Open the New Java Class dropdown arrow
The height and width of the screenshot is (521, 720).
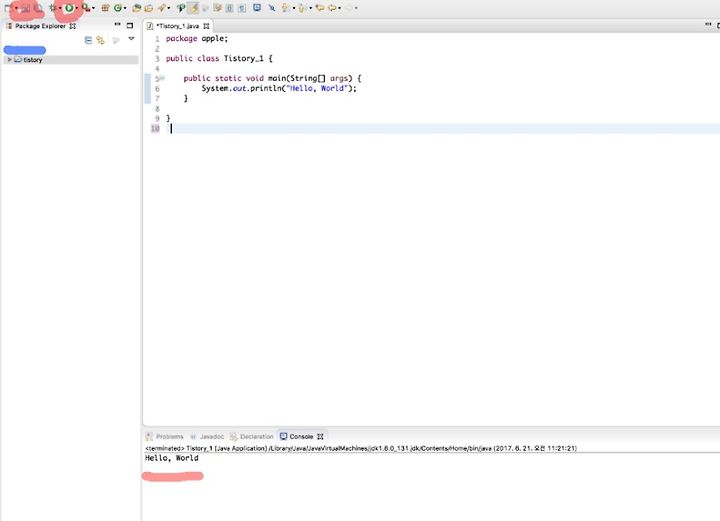click(x=125, y=8)
